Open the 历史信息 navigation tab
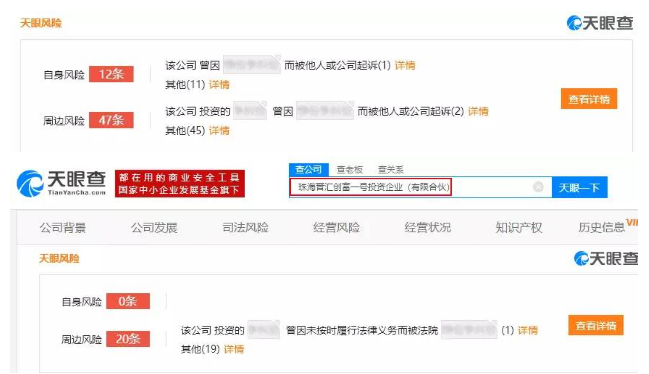 tap(601, 228)
